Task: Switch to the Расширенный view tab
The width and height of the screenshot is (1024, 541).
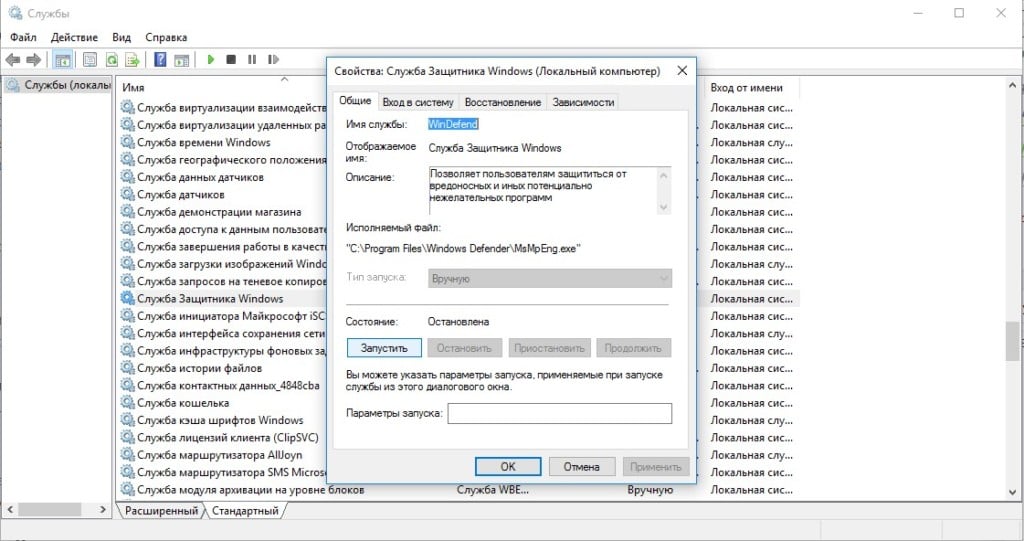Action: 160,511
